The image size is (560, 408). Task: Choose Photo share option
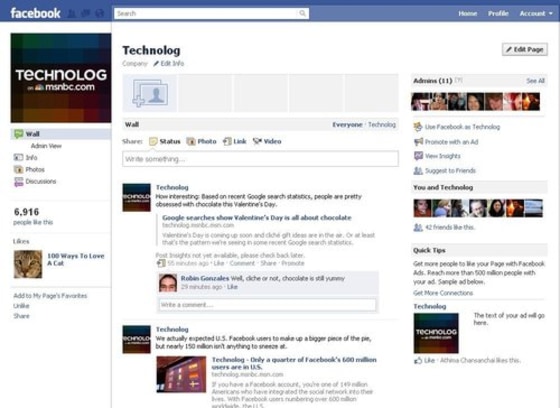(x=201, y=141)
